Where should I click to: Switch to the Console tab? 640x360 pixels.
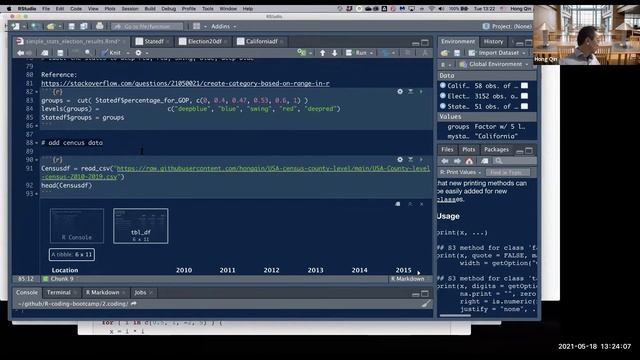[x=27, y=293]
